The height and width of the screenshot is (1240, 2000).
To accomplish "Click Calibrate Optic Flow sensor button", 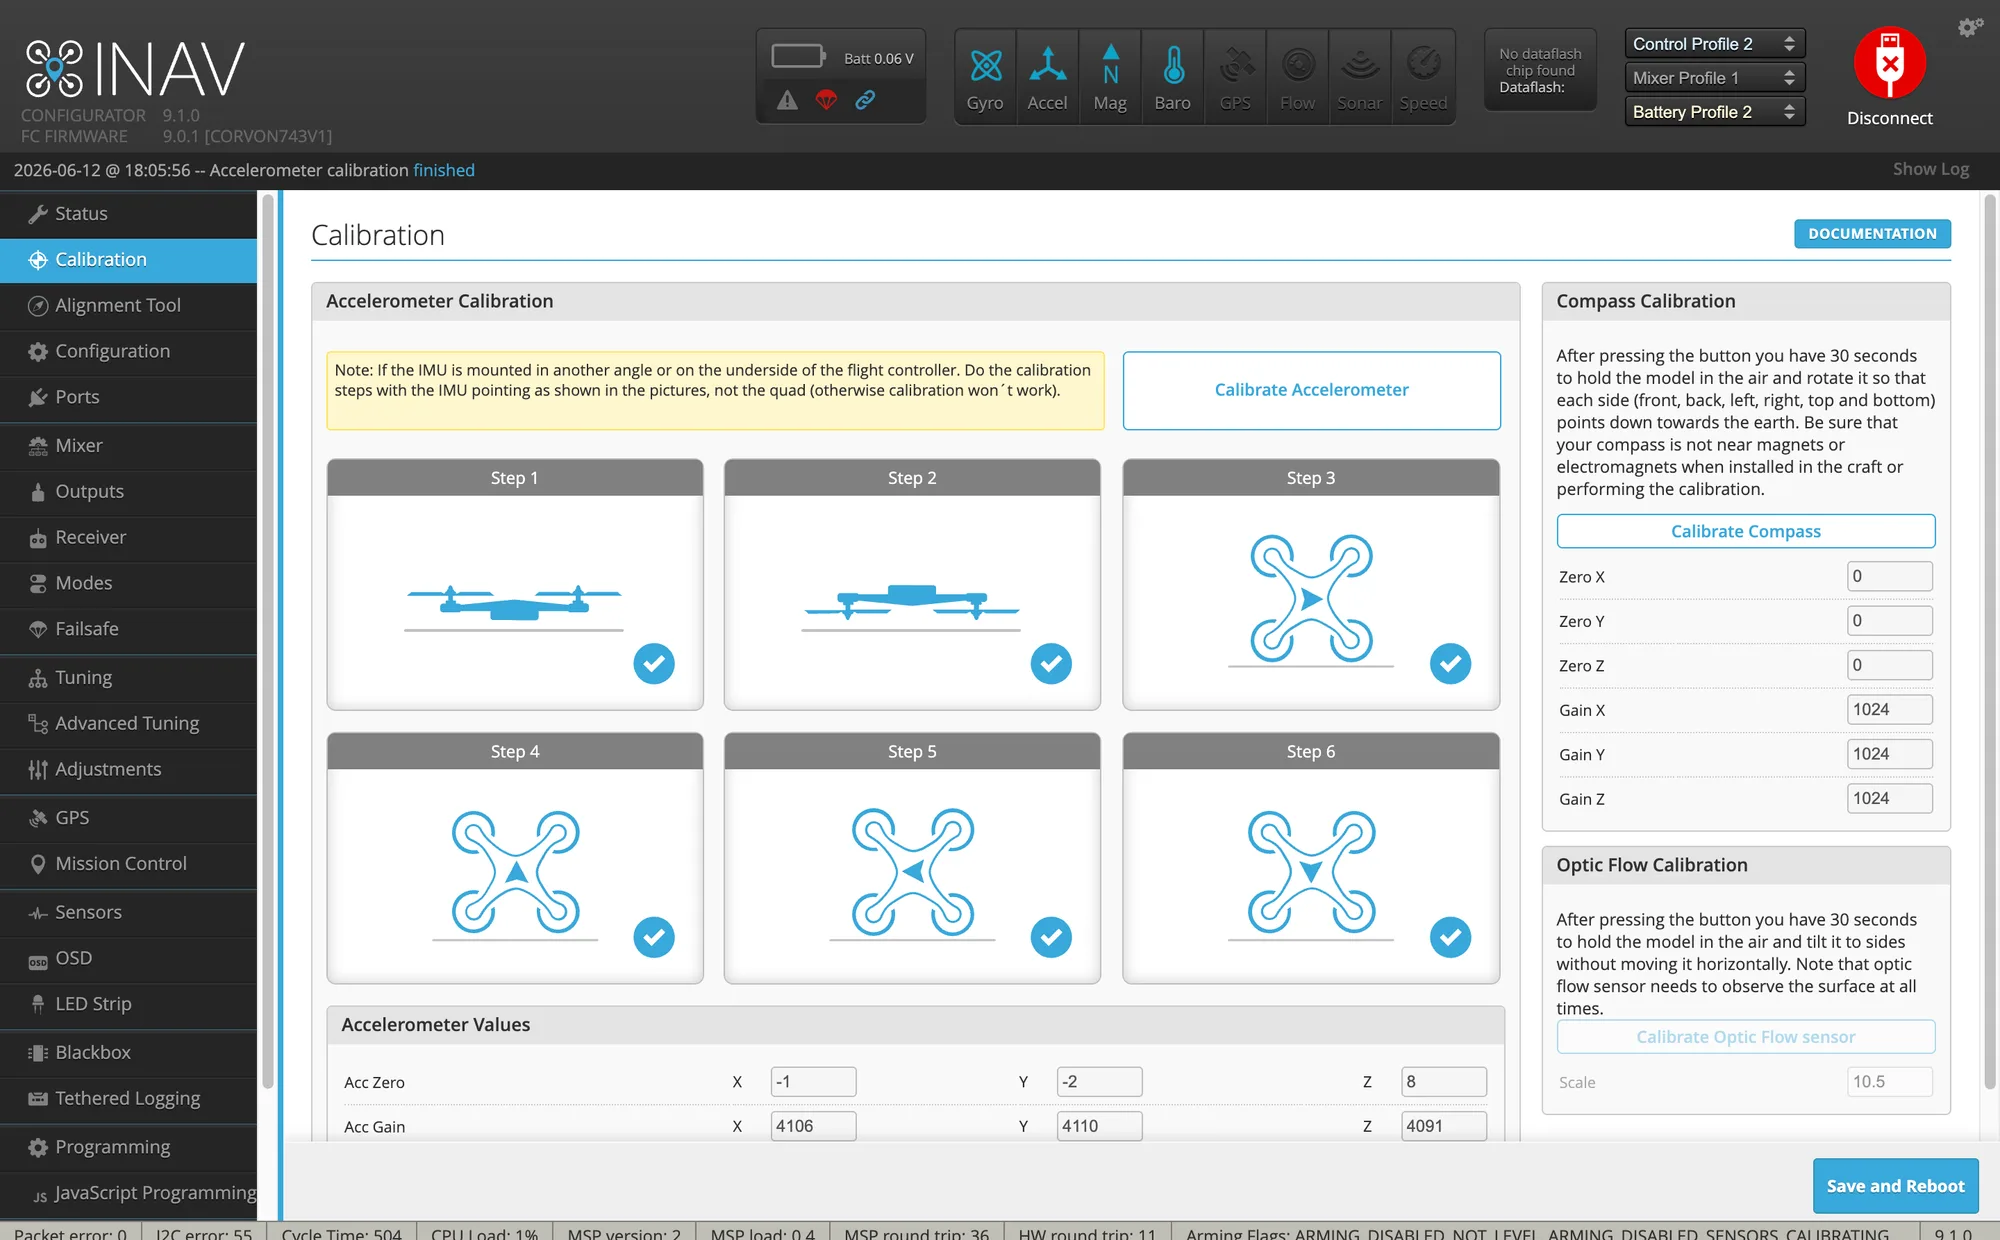I will pyautogui.click(x=1745, y=1037).
